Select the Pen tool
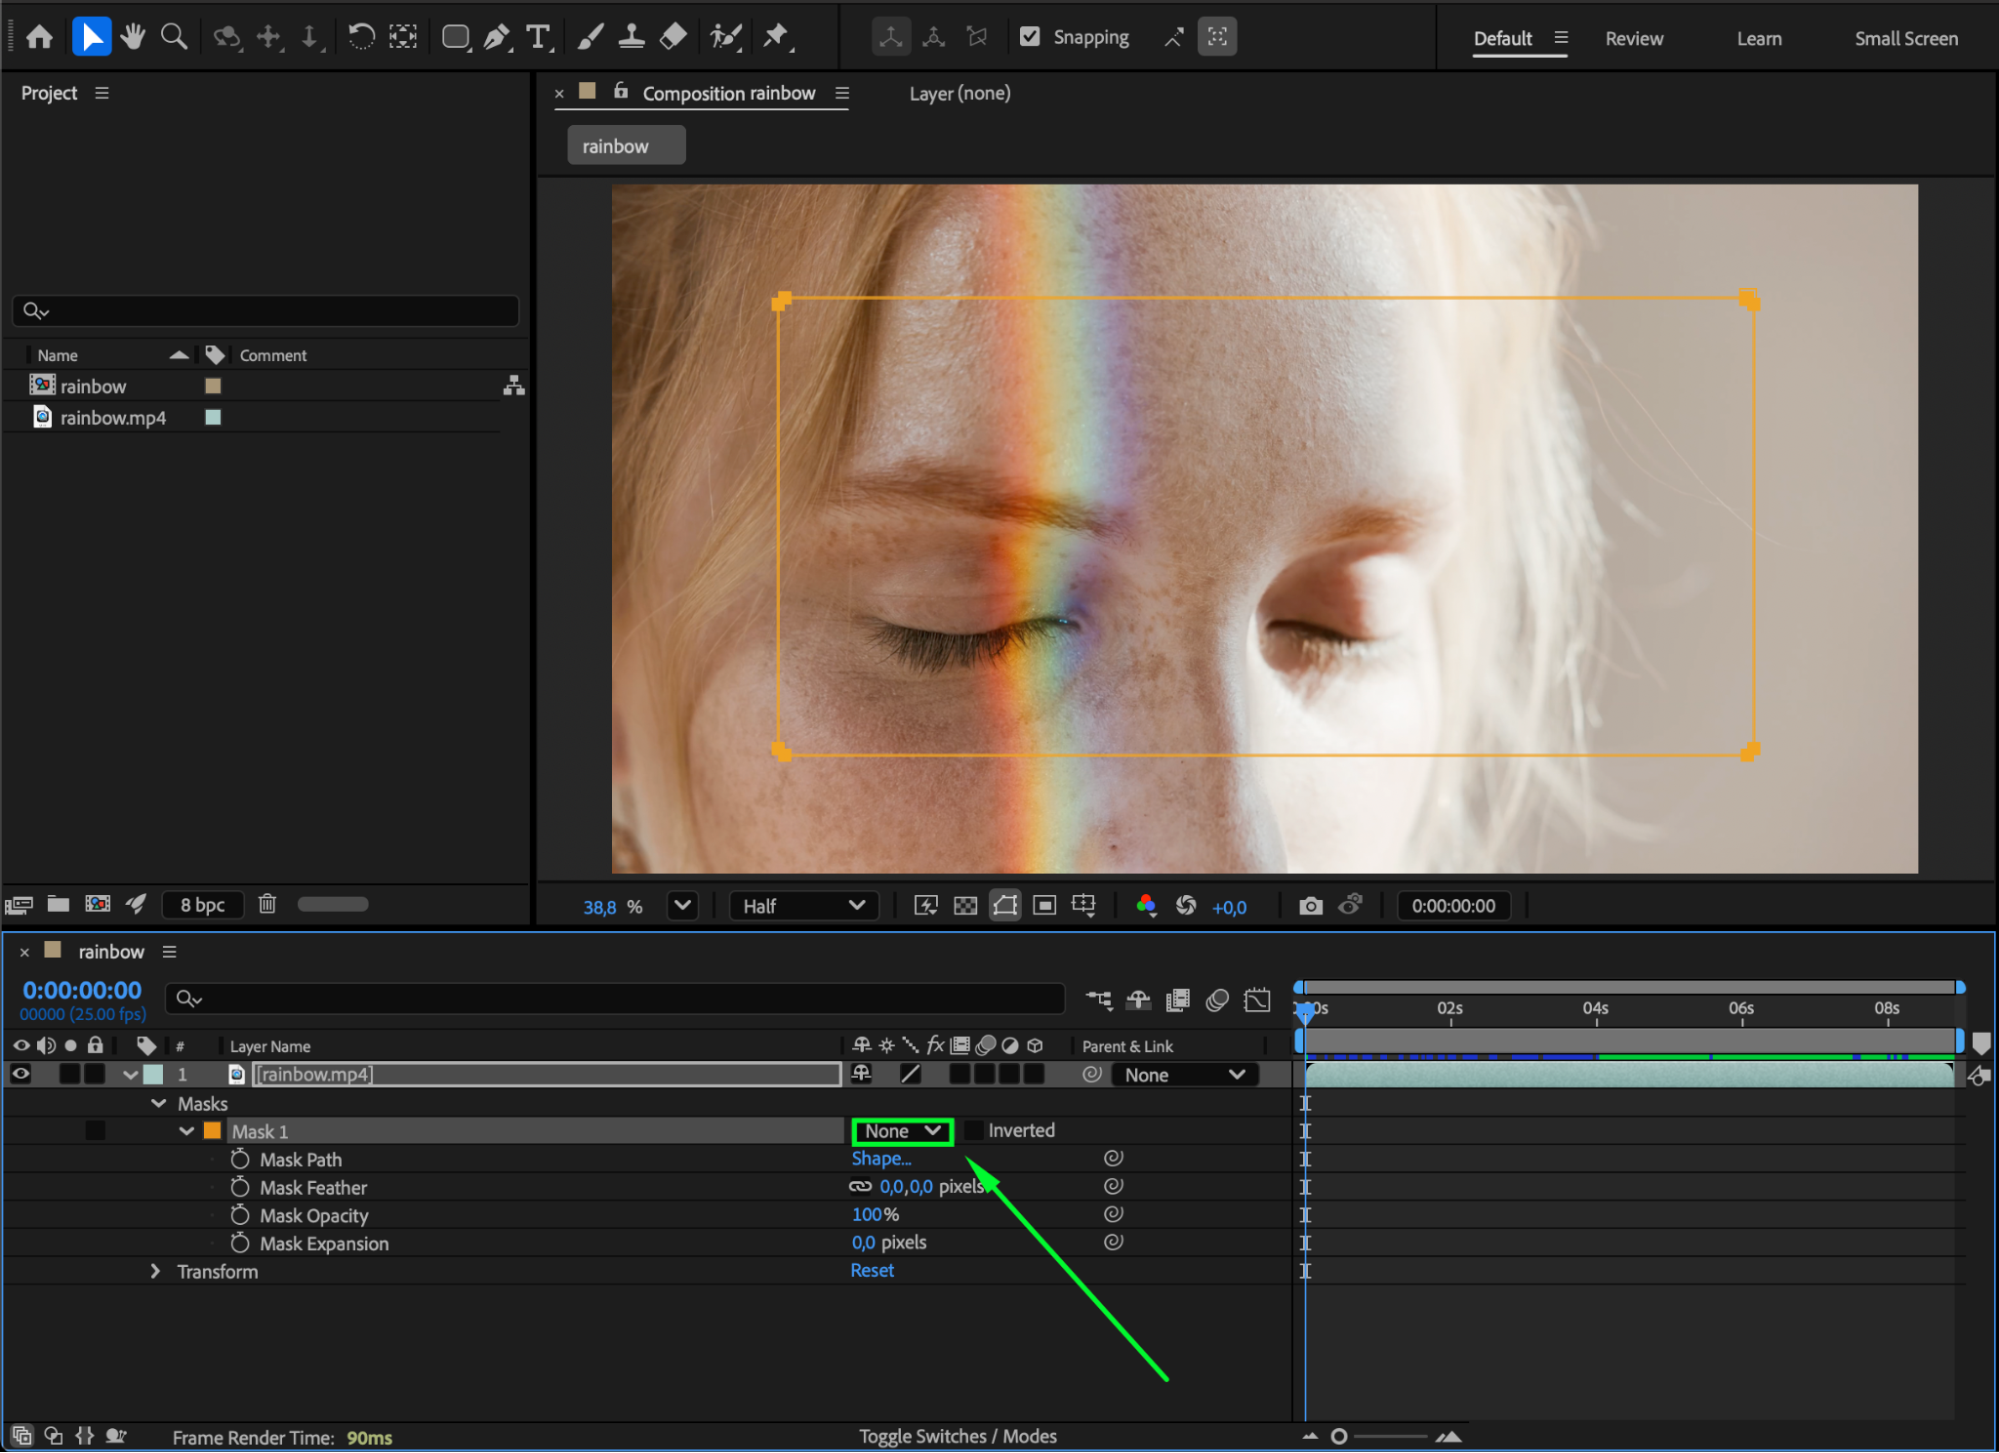Image resolution: width=1999 pixels, height=1453 pixels. click(497, 37)
